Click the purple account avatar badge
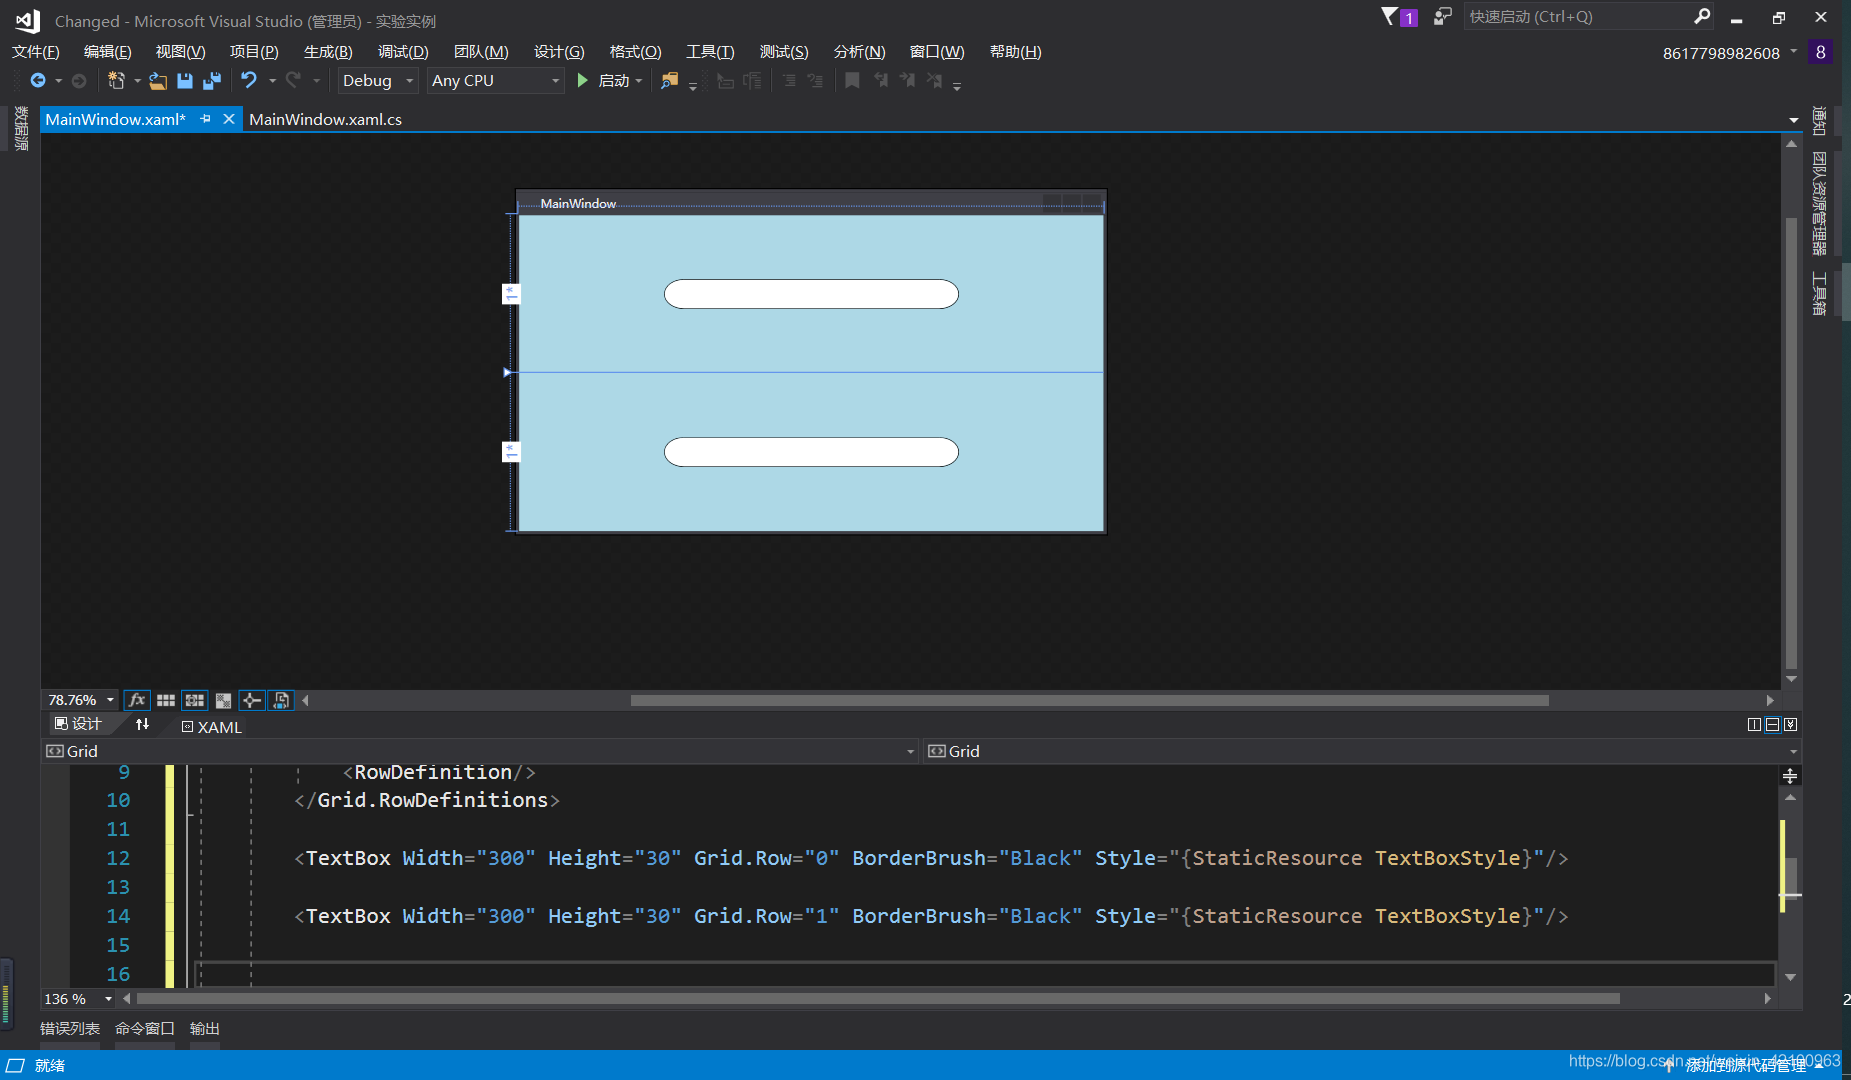This screenshot has height=1080, width=1851. [x=1821, y=52]
